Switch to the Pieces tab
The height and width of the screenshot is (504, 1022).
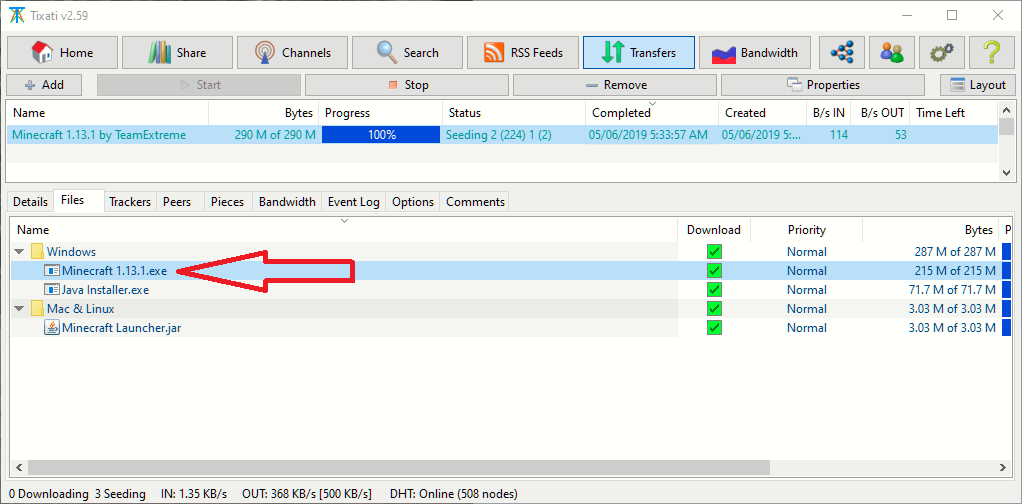[227, 202]
